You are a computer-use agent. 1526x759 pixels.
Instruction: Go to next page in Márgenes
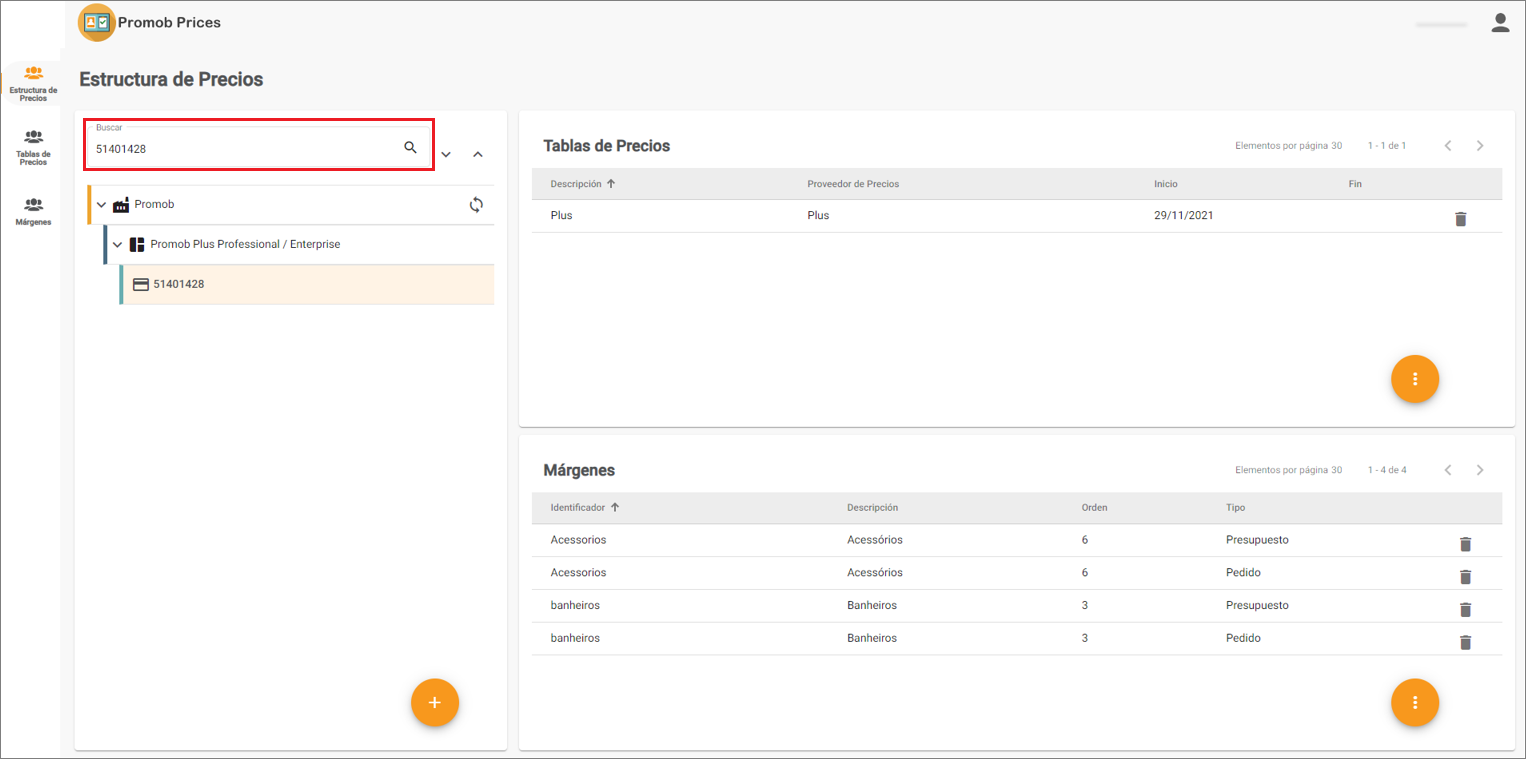1480,470
